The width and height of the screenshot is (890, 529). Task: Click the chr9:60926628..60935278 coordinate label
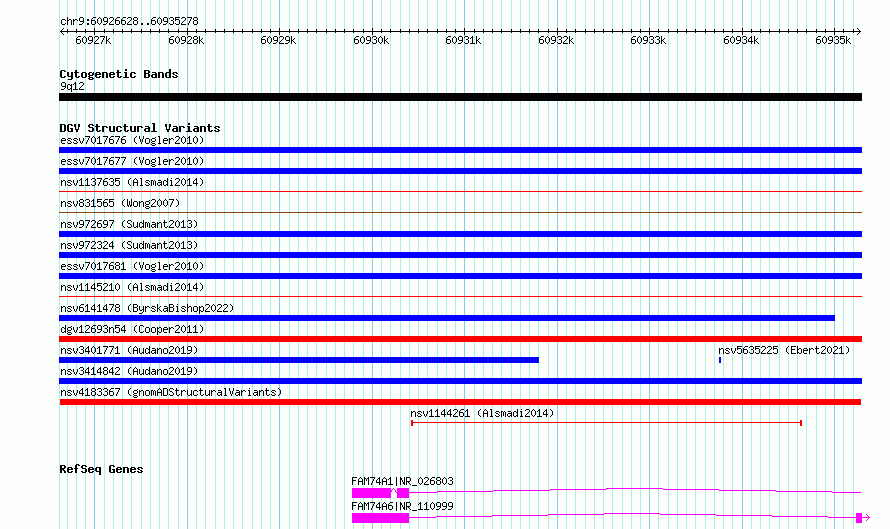[129, 21]
